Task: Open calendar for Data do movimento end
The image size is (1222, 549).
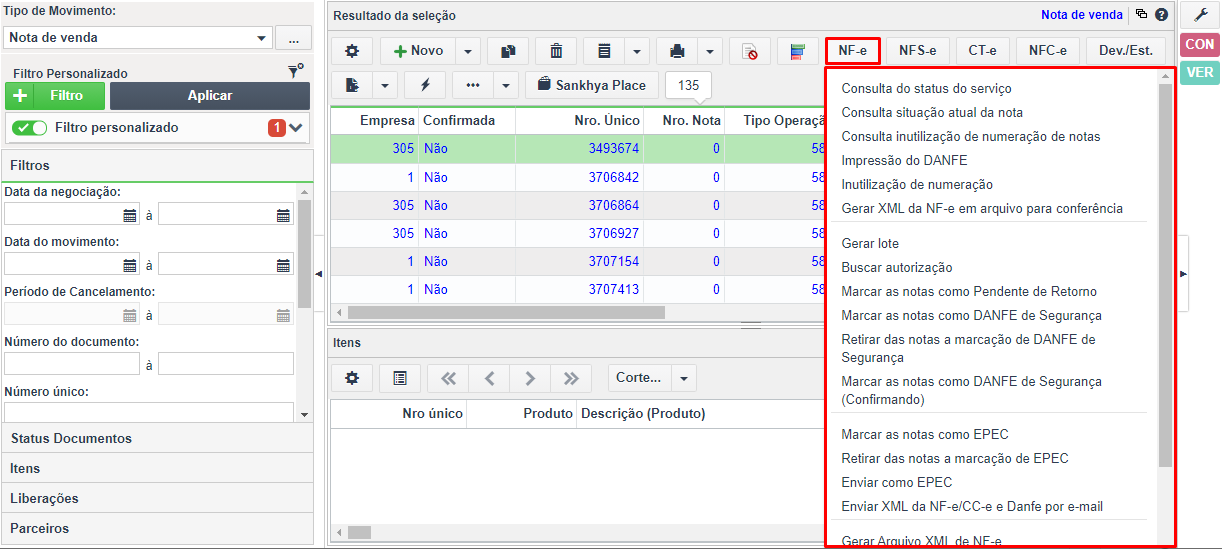Action: click(x=283, y=264)
